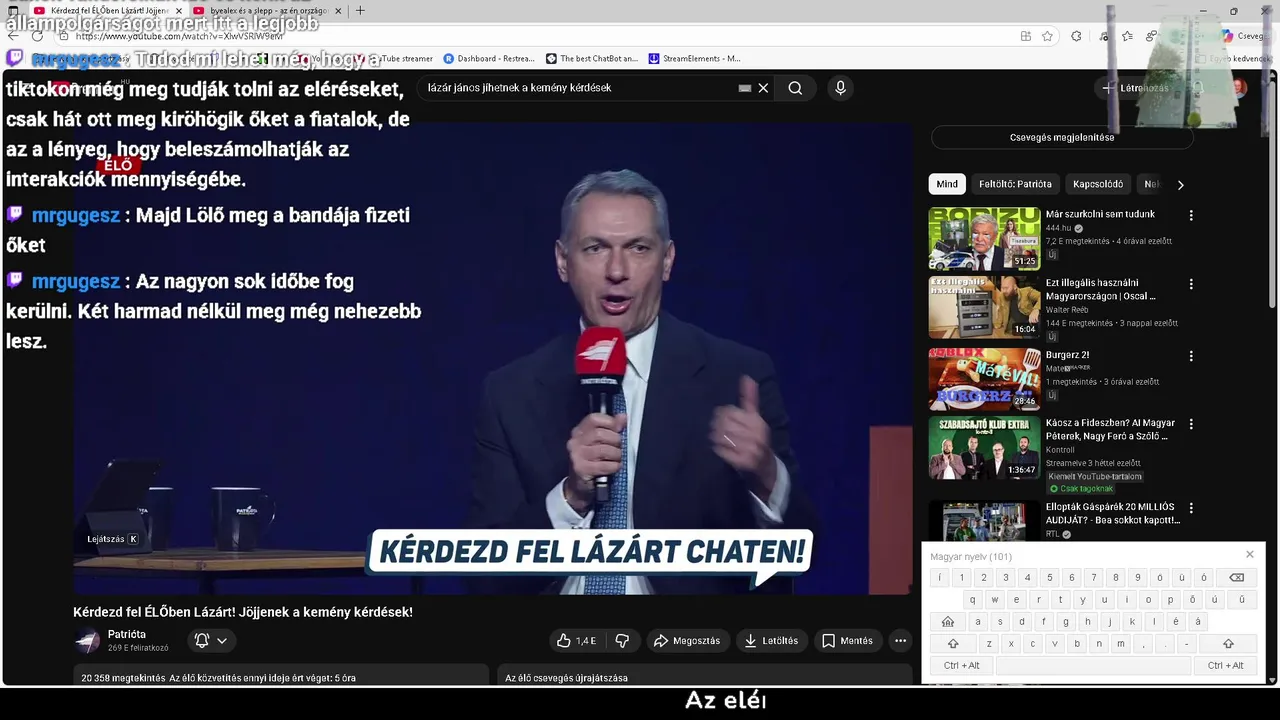Tap the í key on virtual keyboard

[x=940, y=578]
